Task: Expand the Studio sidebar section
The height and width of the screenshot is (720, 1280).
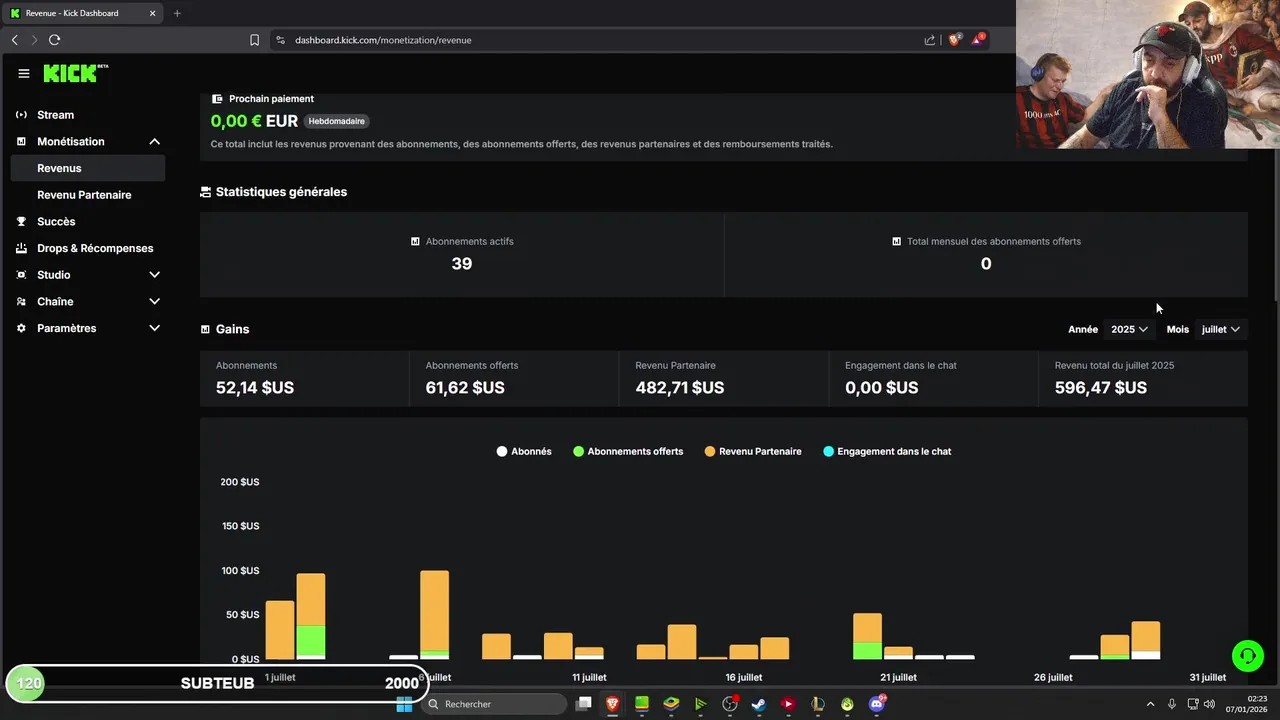Action: (88, 275)
